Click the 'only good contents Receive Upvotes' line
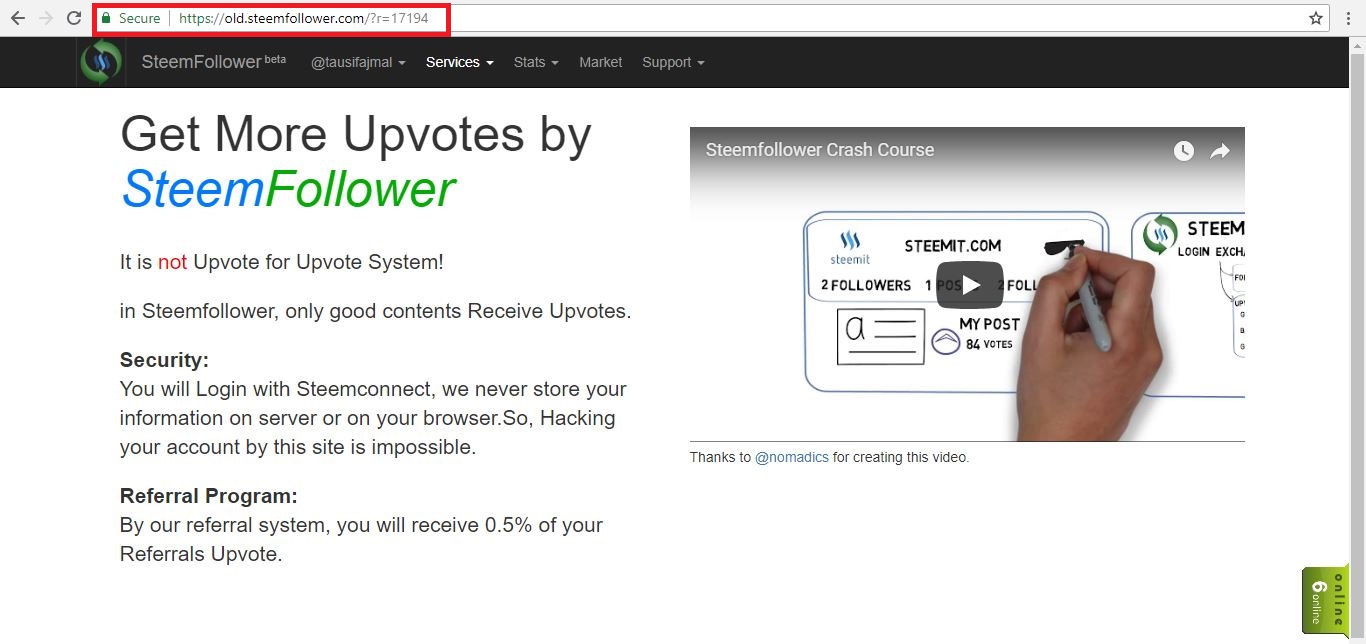The width and height of the screenshot is (1366, 644). pos(376,311)
